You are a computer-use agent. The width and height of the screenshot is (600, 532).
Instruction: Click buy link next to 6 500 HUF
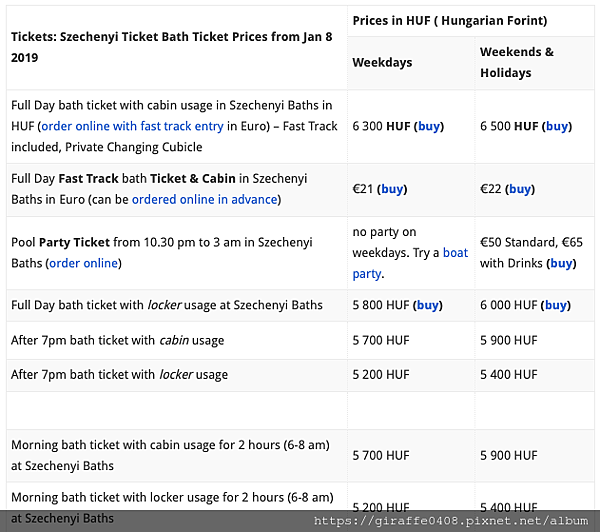(556, 126)
